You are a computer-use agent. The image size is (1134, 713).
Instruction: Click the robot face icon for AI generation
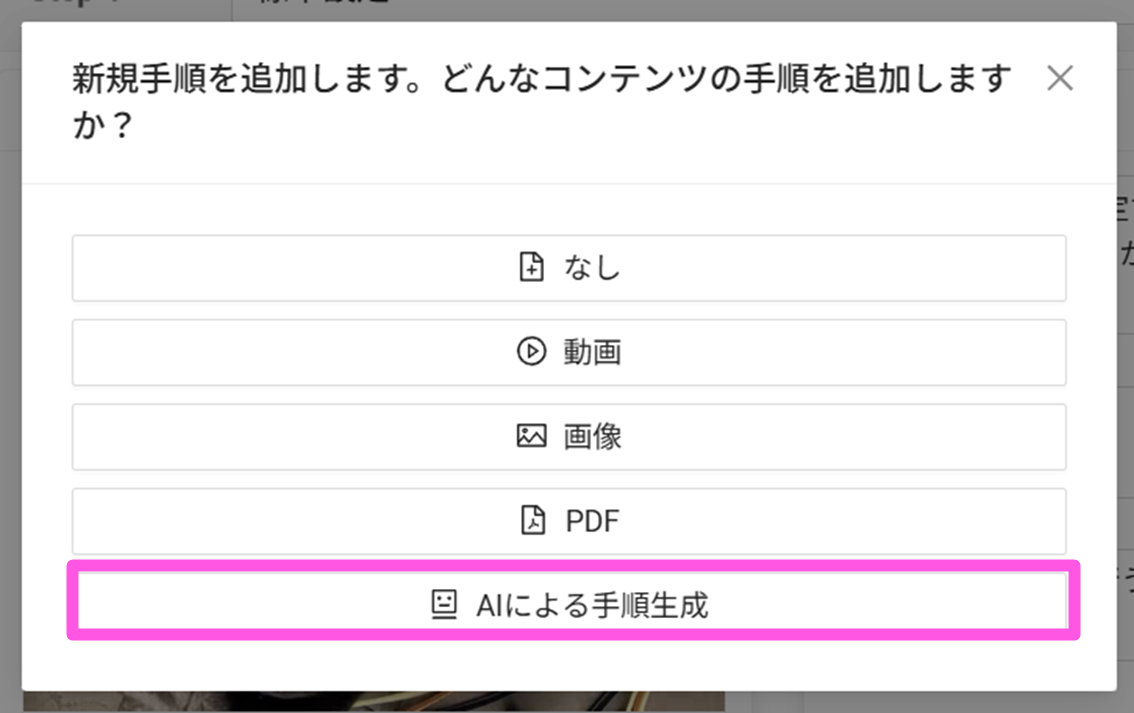443,605
